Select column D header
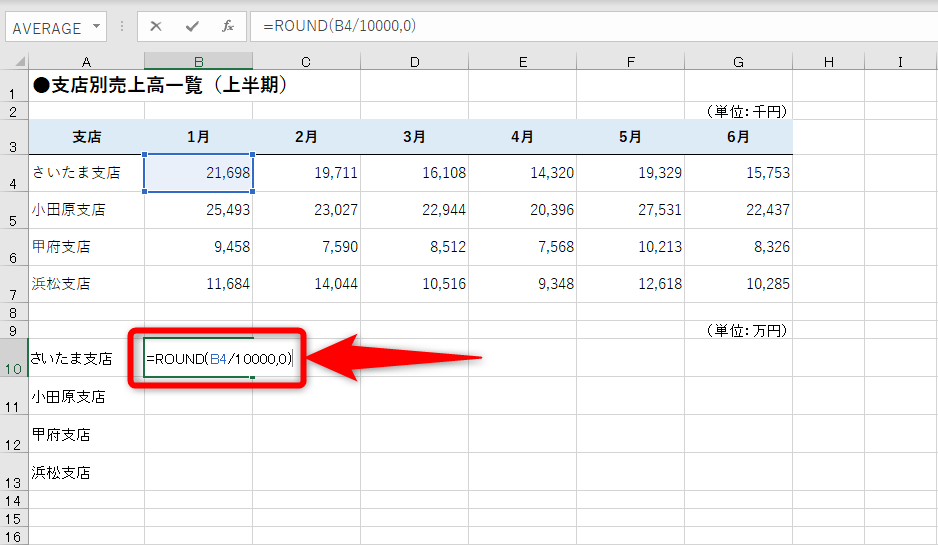 click(415, 62)
